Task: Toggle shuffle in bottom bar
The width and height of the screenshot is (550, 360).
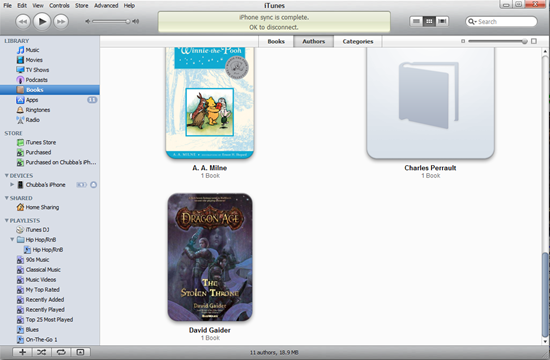Action: (42, 352)
